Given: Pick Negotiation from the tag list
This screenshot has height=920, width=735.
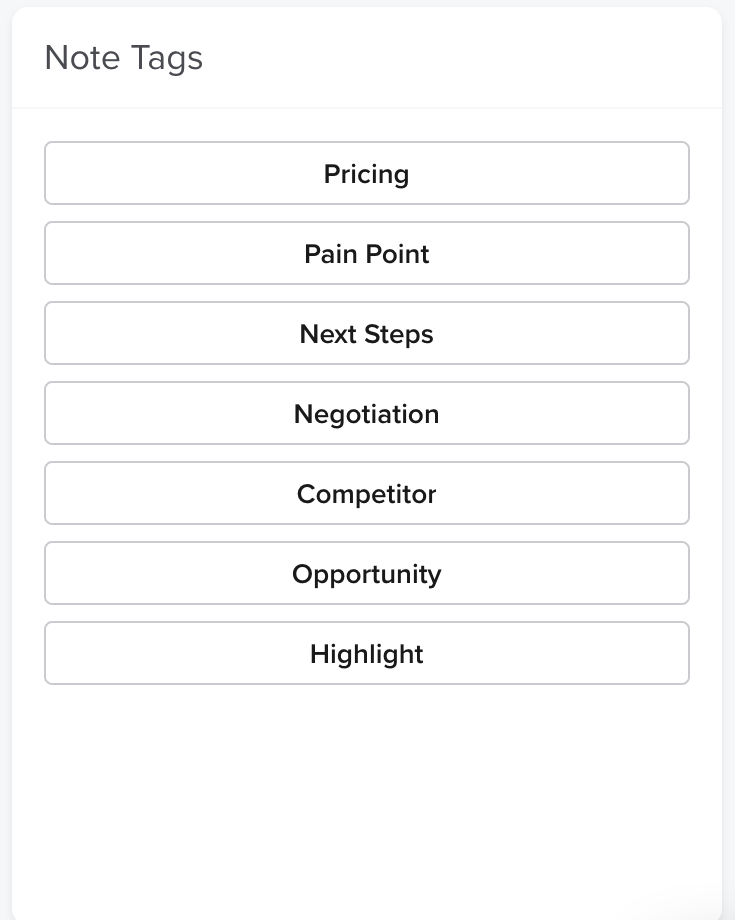Looking at the screenshot, I should (x=367, y=413).
